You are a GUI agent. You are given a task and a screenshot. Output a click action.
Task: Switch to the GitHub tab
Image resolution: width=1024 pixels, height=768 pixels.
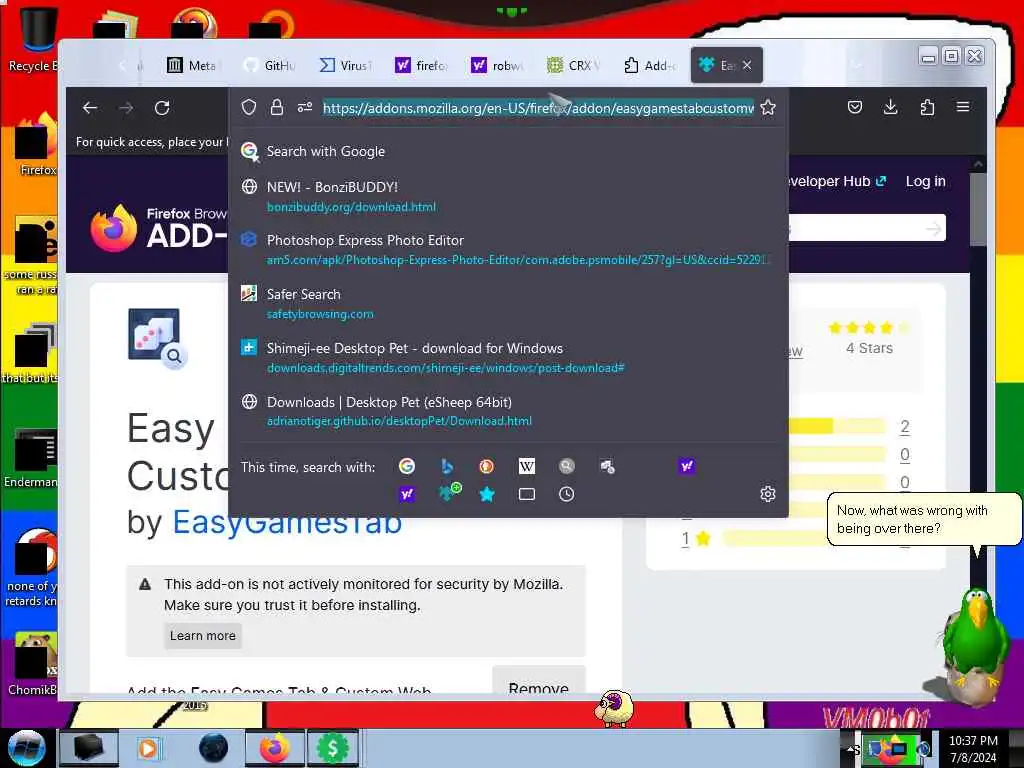[x=268, y=65]
